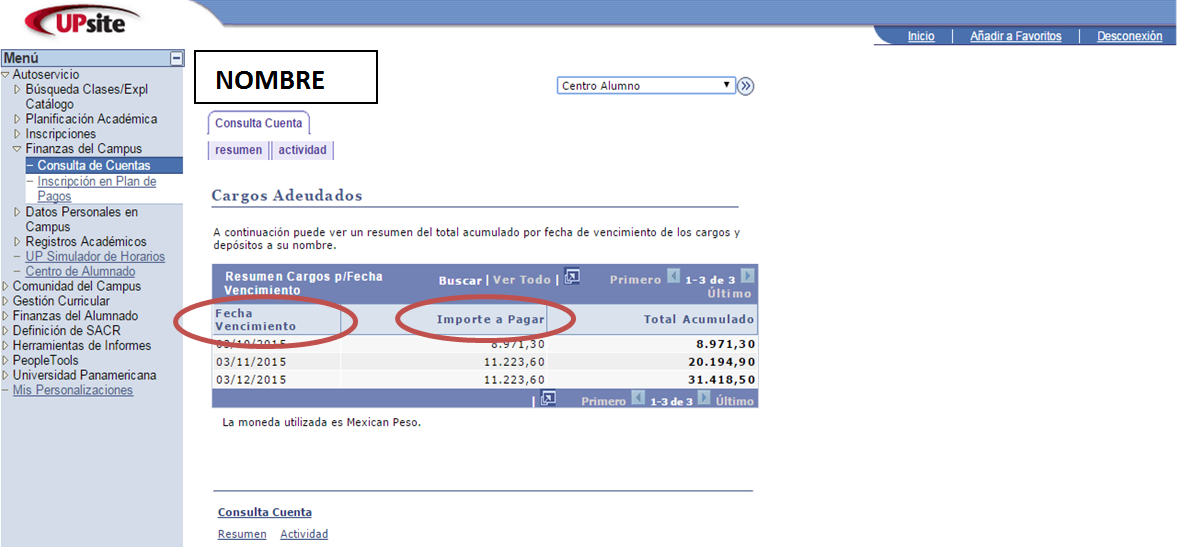Open UP Simulador de Horarios link
1180x547 pixels.
(95, 257)
